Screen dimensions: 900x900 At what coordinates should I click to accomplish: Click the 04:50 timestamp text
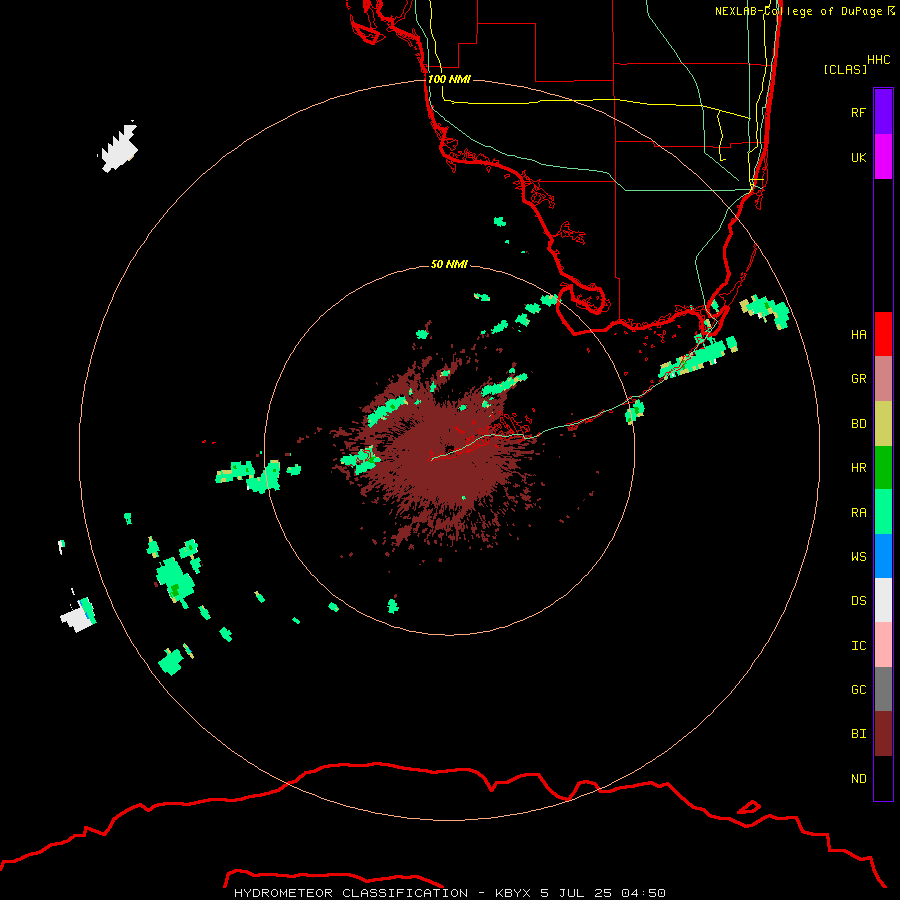[x=643, y=893]
